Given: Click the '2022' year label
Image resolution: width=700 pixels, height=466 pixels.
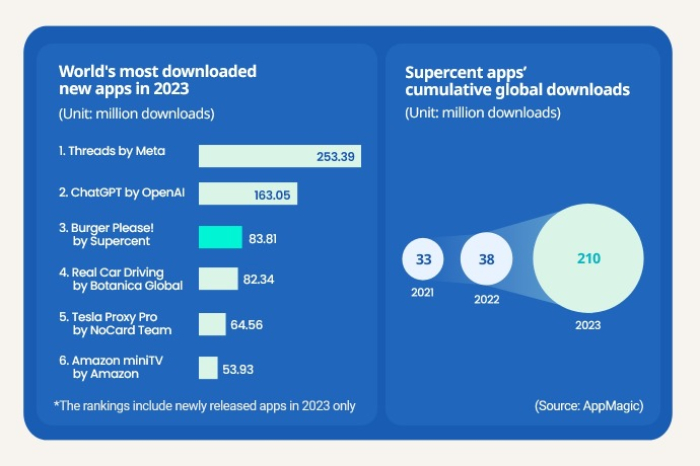Looking at the screenshot, I should click(x=487, y=300).
